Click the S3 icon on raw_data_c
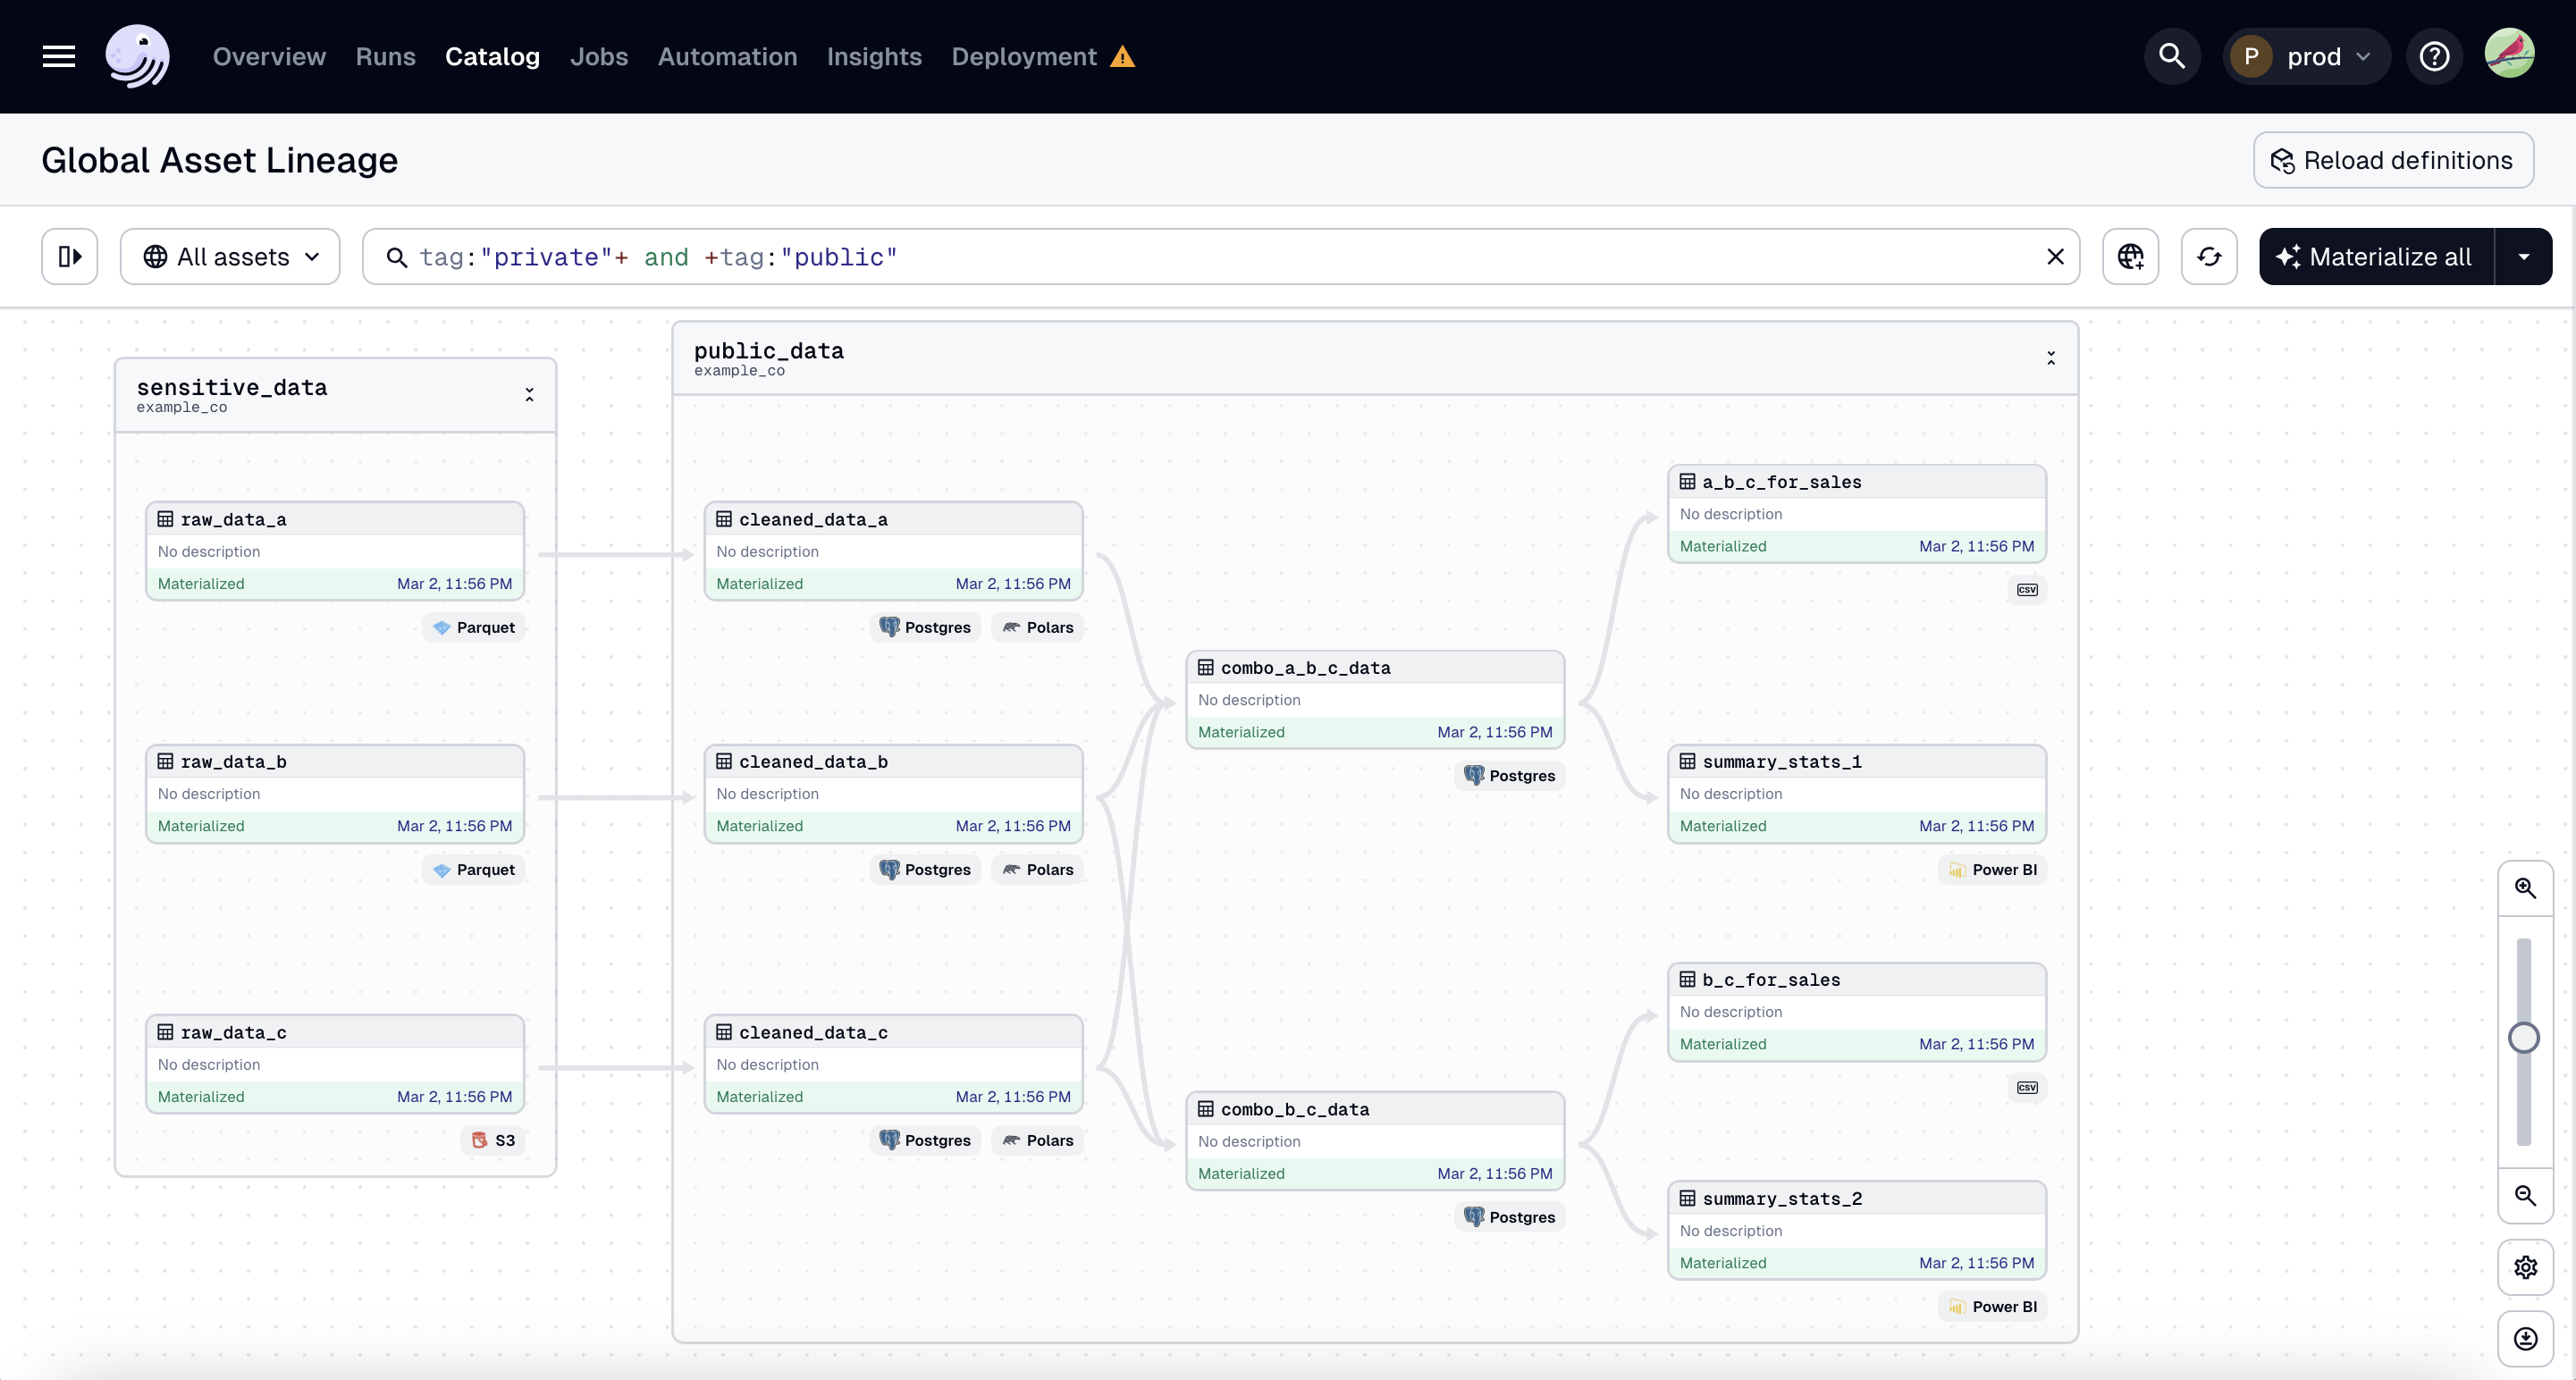 477,1138
